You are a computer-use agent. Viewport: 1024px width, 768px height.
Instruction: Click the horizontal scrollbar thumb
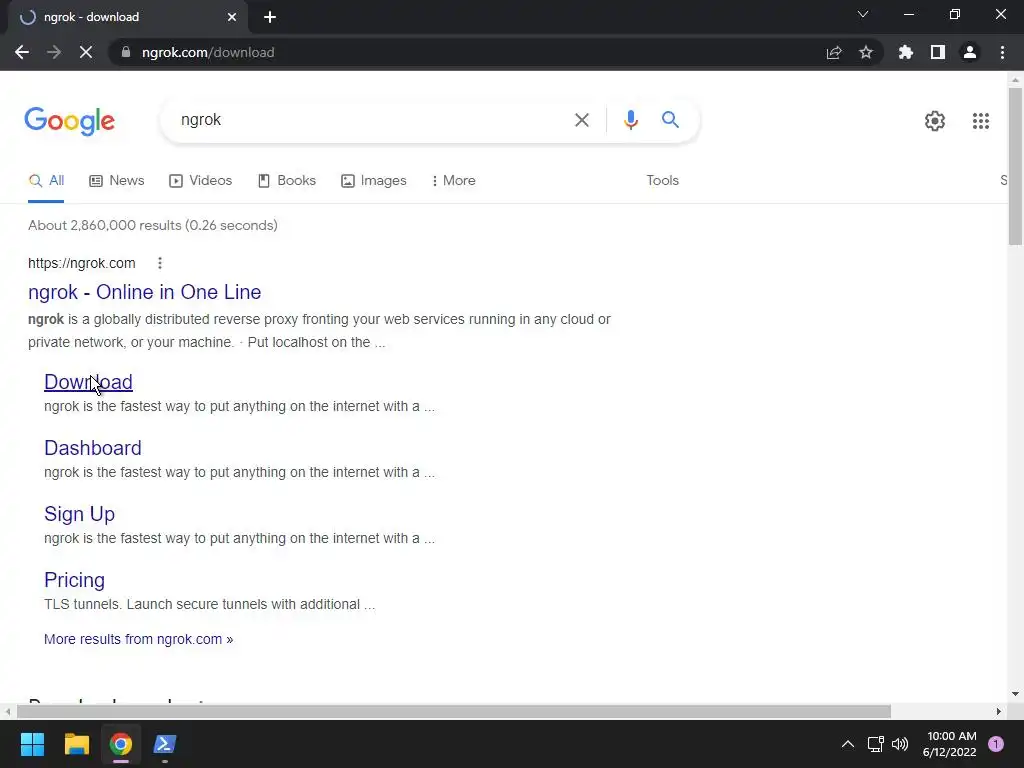[x=454, y=711]
